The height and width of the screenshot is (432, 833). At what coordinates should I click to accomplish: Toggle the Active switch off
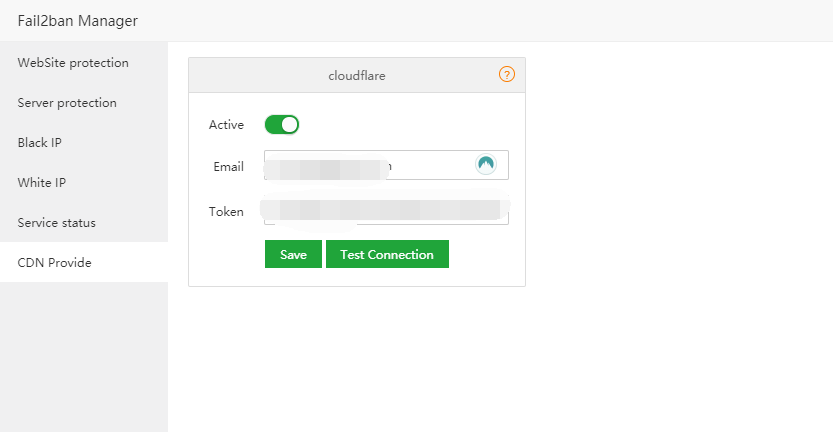pyautogui.click(x=282, y=125)
